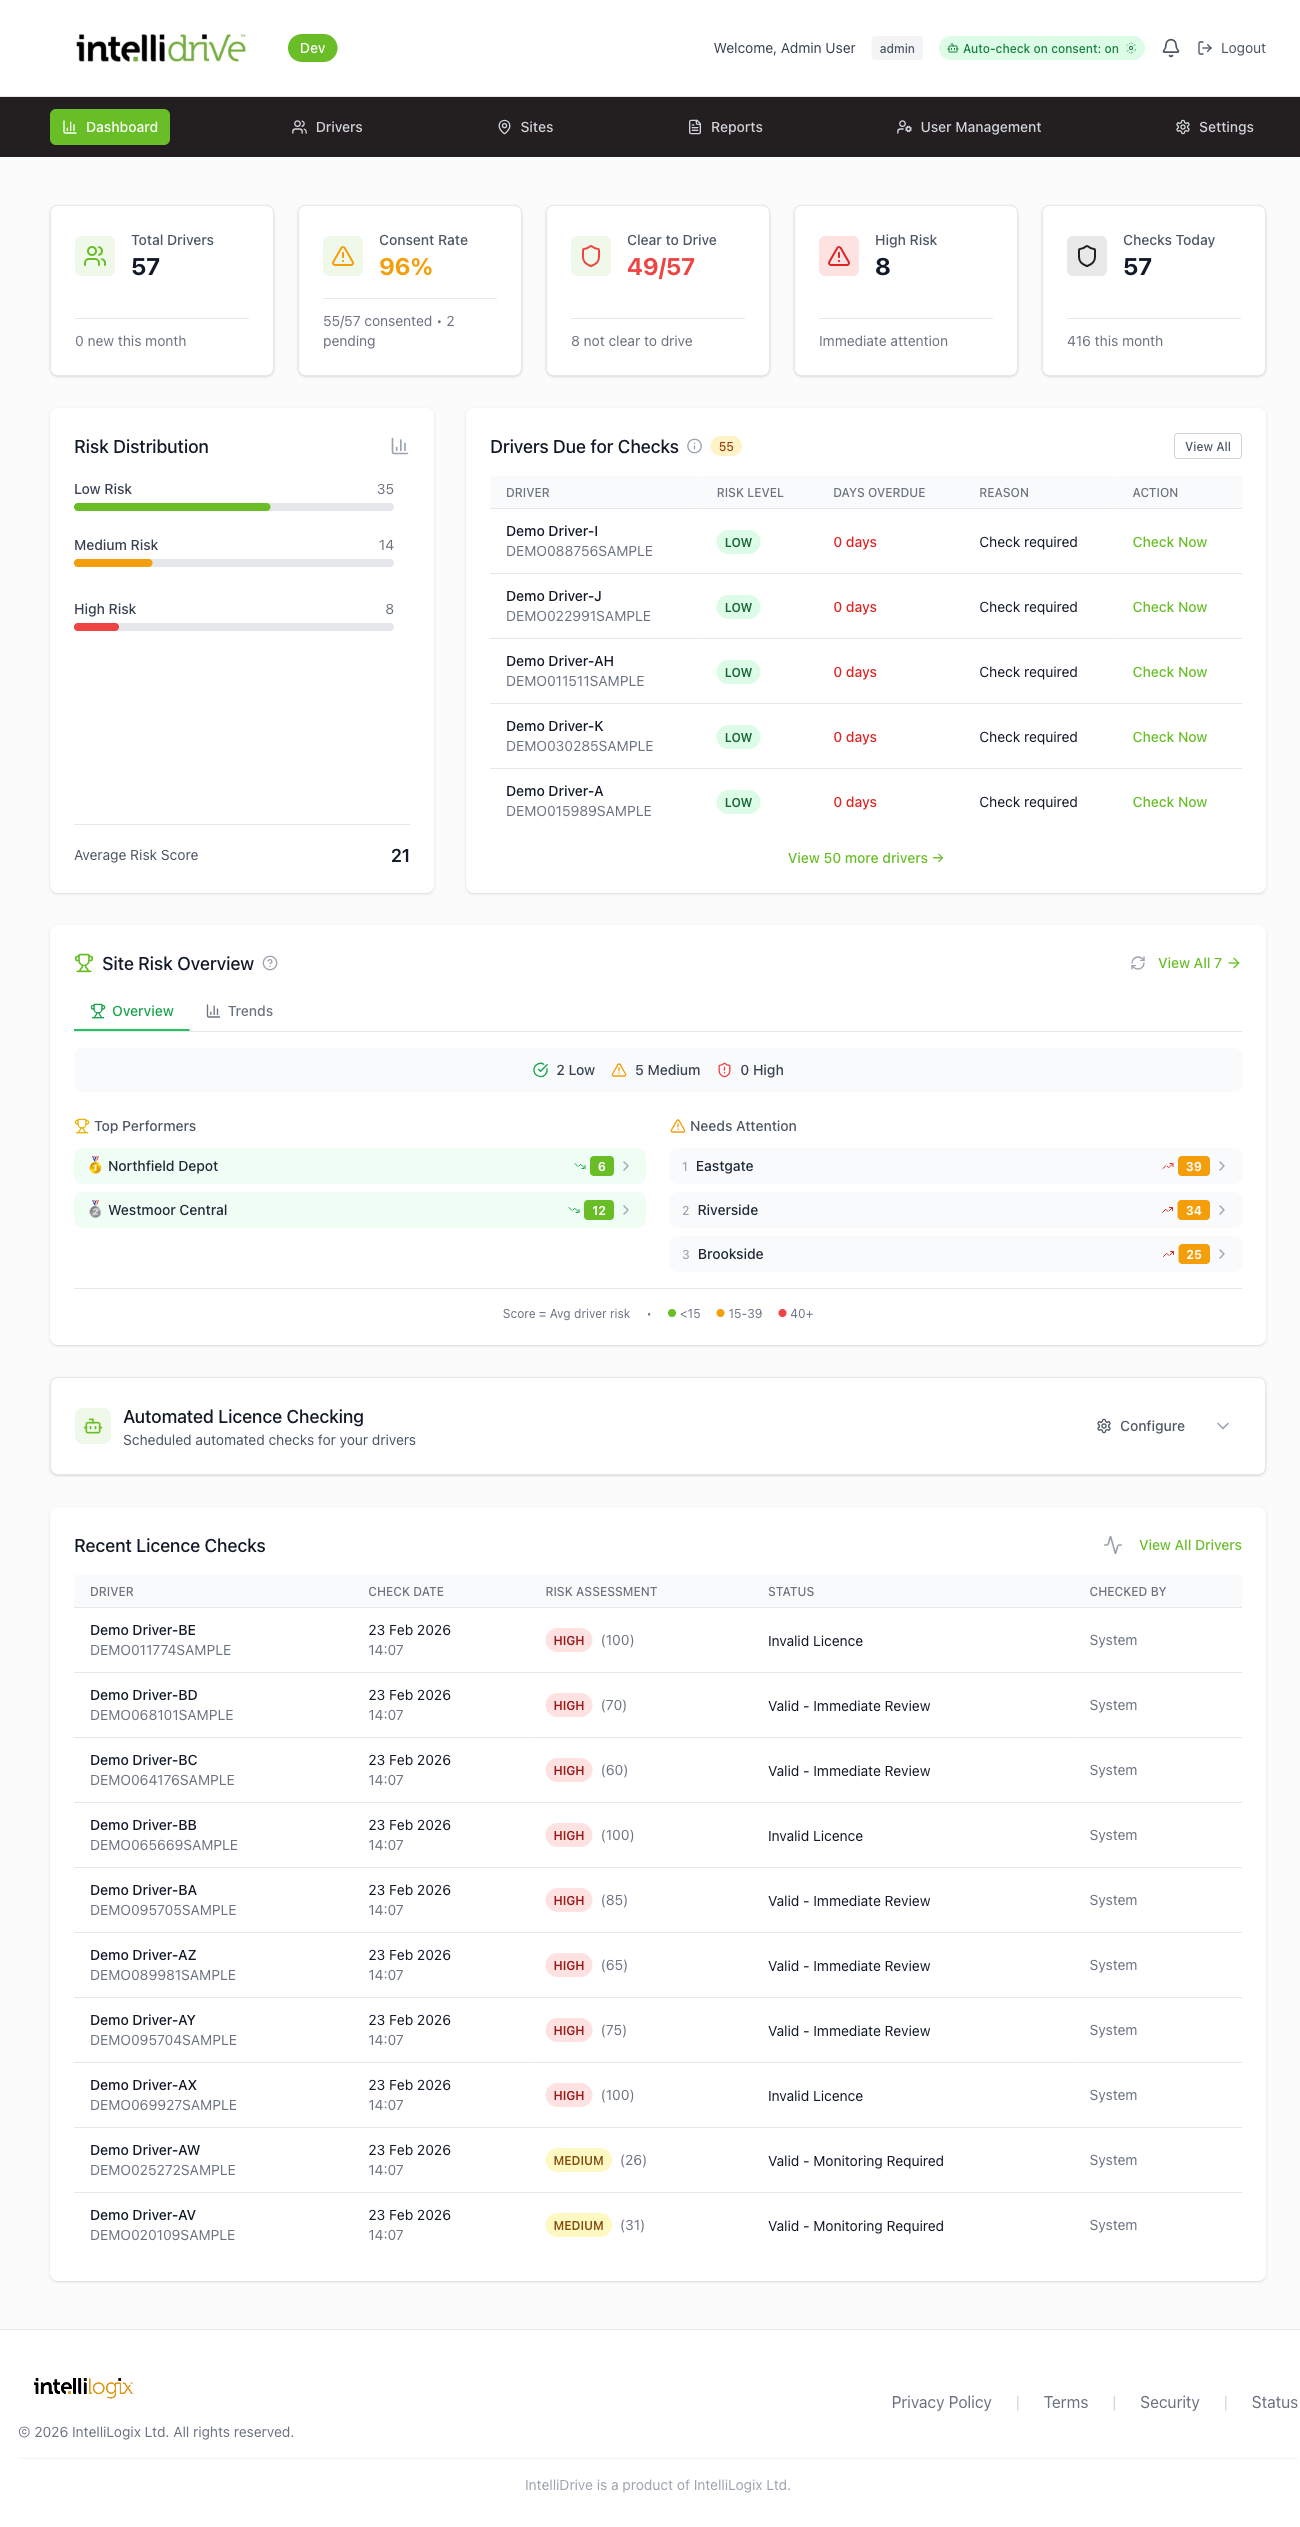Screen dimensions: 1300x2527
Task: Open User Management in the navigation
Action: pos(969,127)
